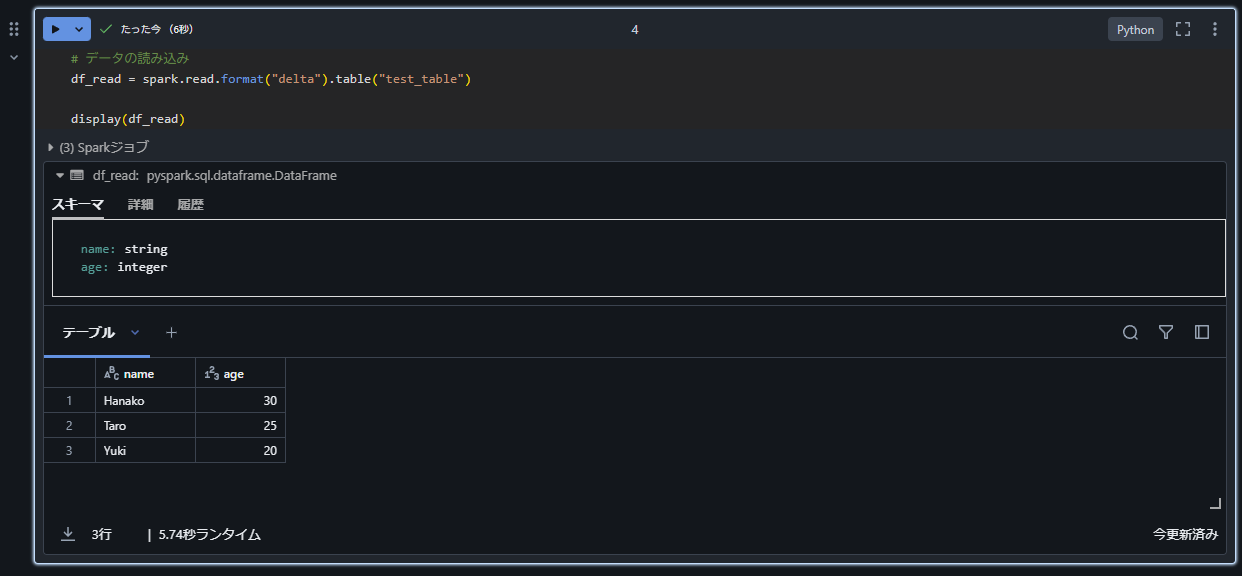Open the run options dropdown beside the play button
Image resolution: width=1242 pixels, height=576 pixels.
[77, 29]
